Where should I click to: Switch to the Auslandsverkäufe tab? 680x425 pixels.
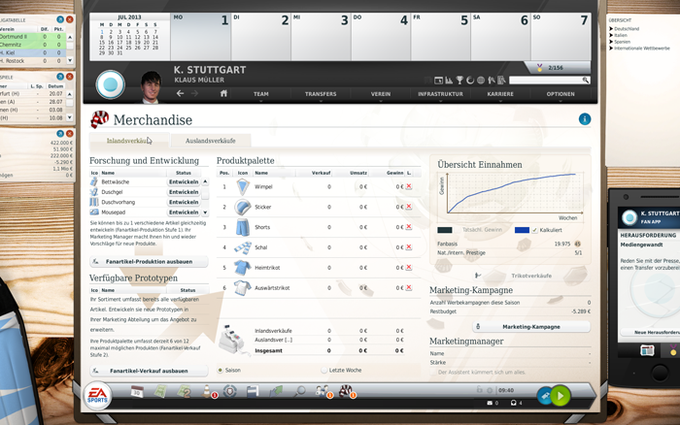tap(210, 141)
